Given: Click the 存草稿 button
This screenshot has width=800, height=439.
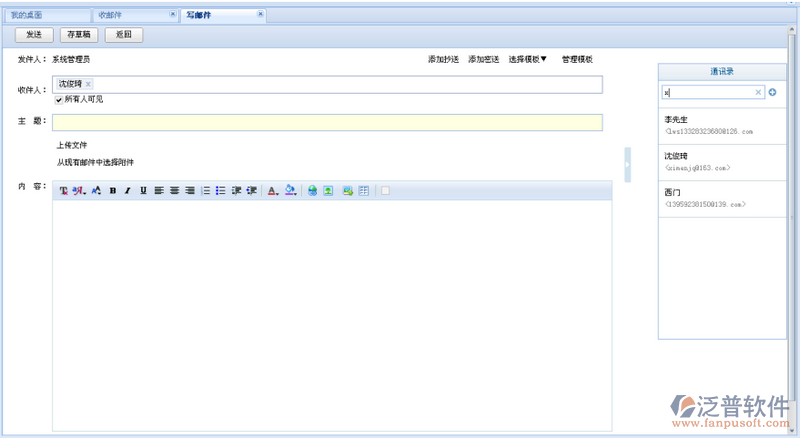Looking at the screenshot, I should [x=79, y=35].
